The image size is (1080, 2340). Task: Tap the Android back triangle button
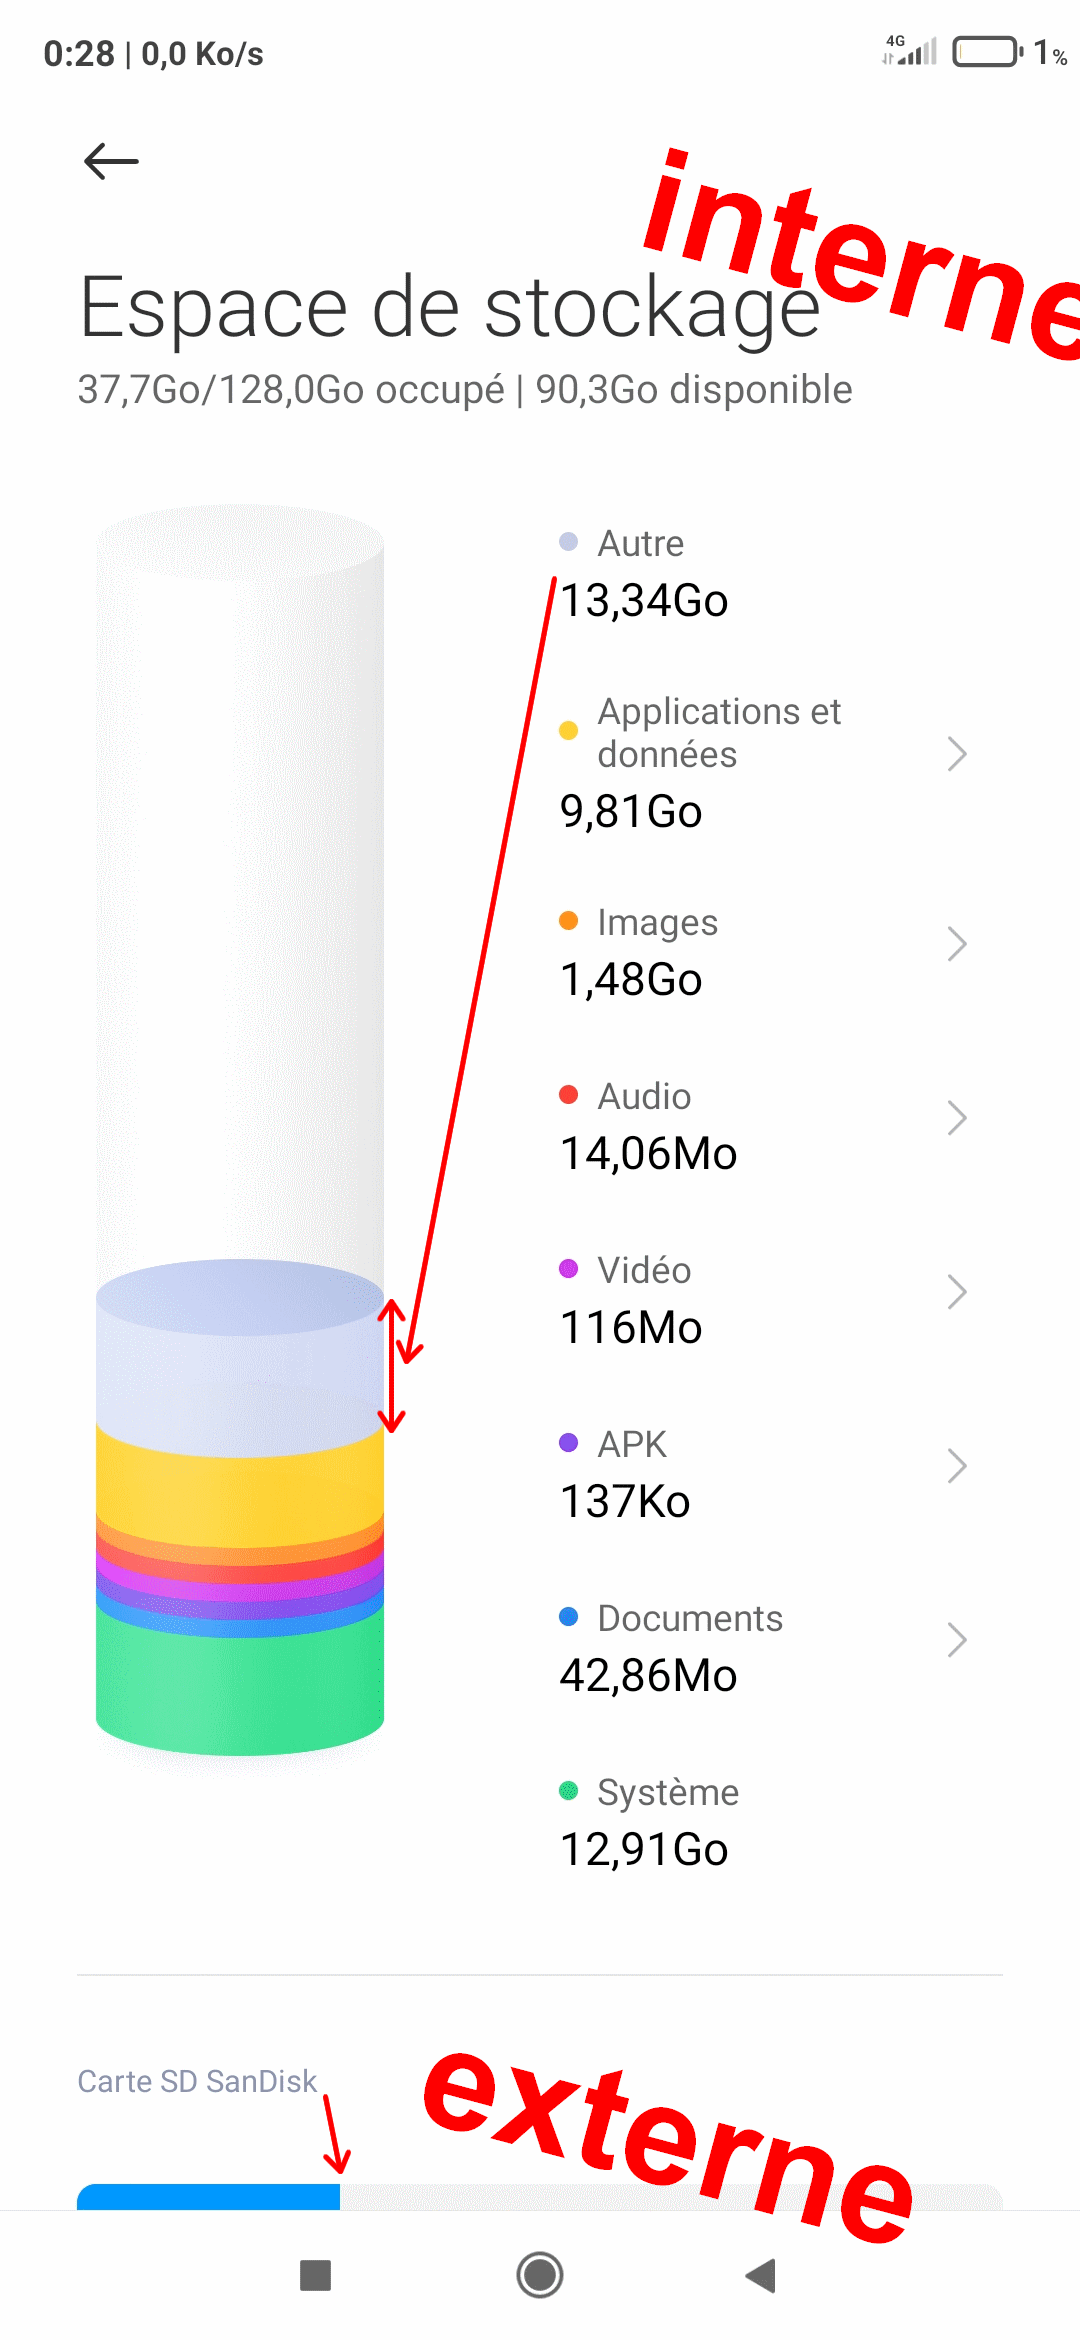761,2275
